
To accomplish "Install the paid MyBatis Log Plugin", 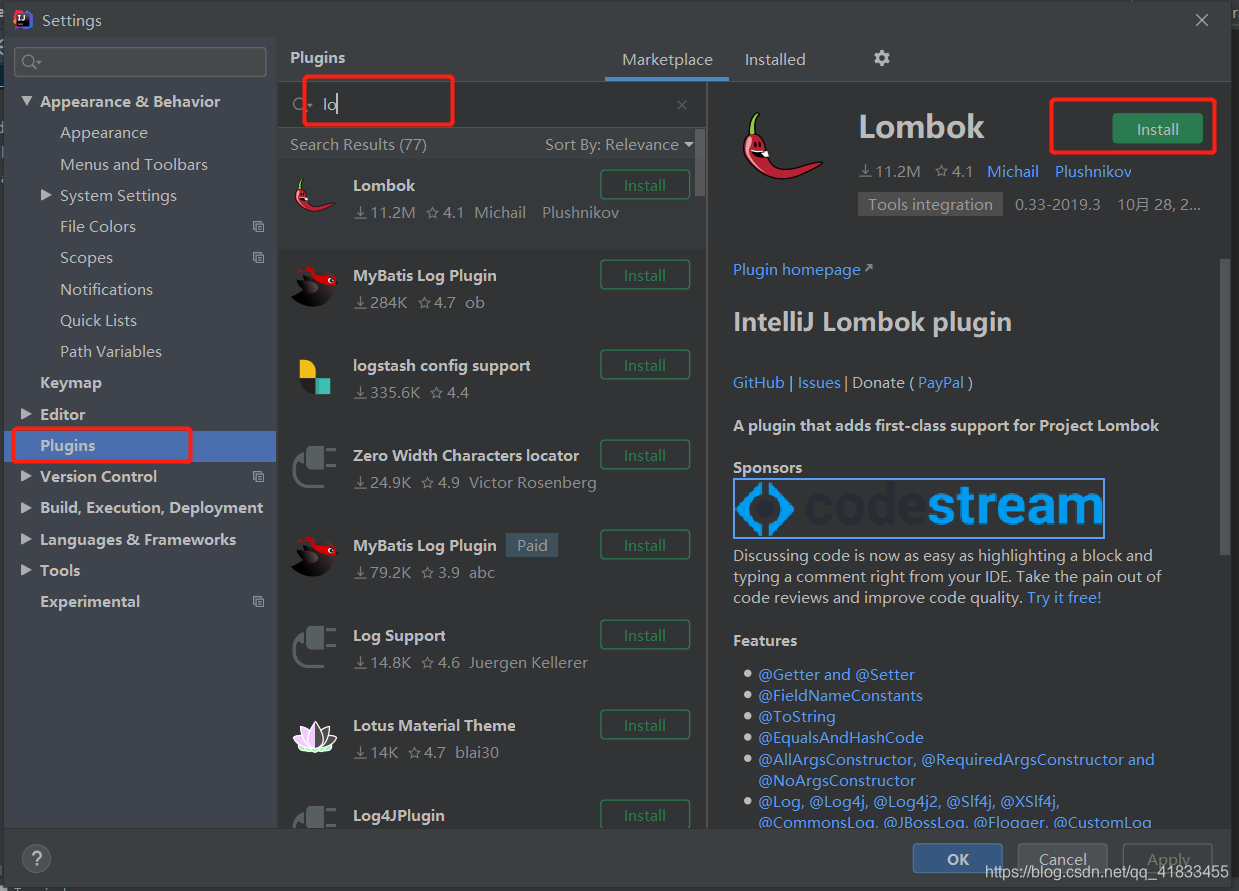I will tap(645, 545).
